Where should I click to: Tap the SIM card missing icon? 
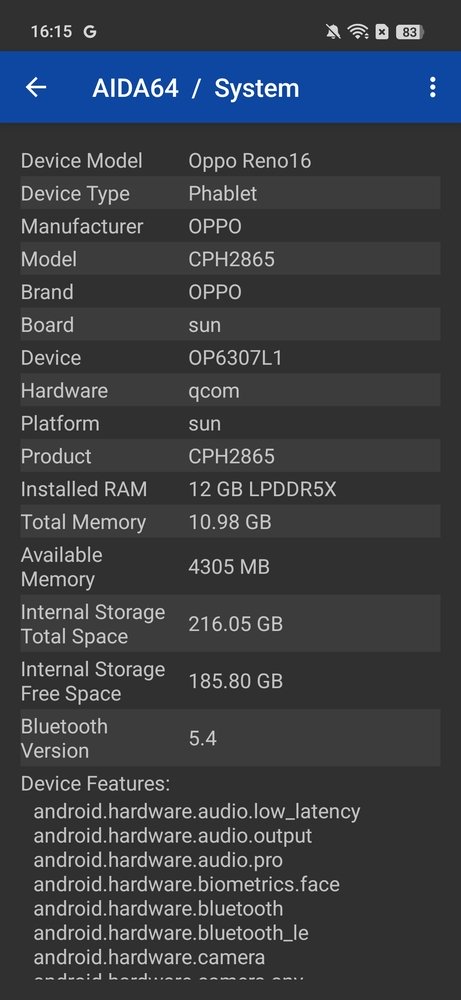382,31
